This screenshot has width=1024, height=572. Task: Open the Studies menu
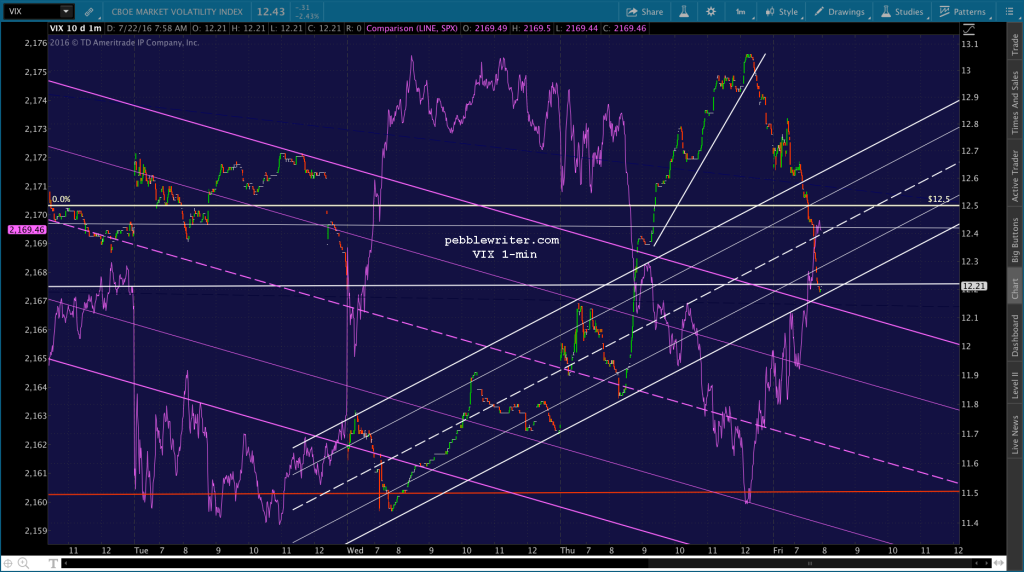(x=902, y=12)
